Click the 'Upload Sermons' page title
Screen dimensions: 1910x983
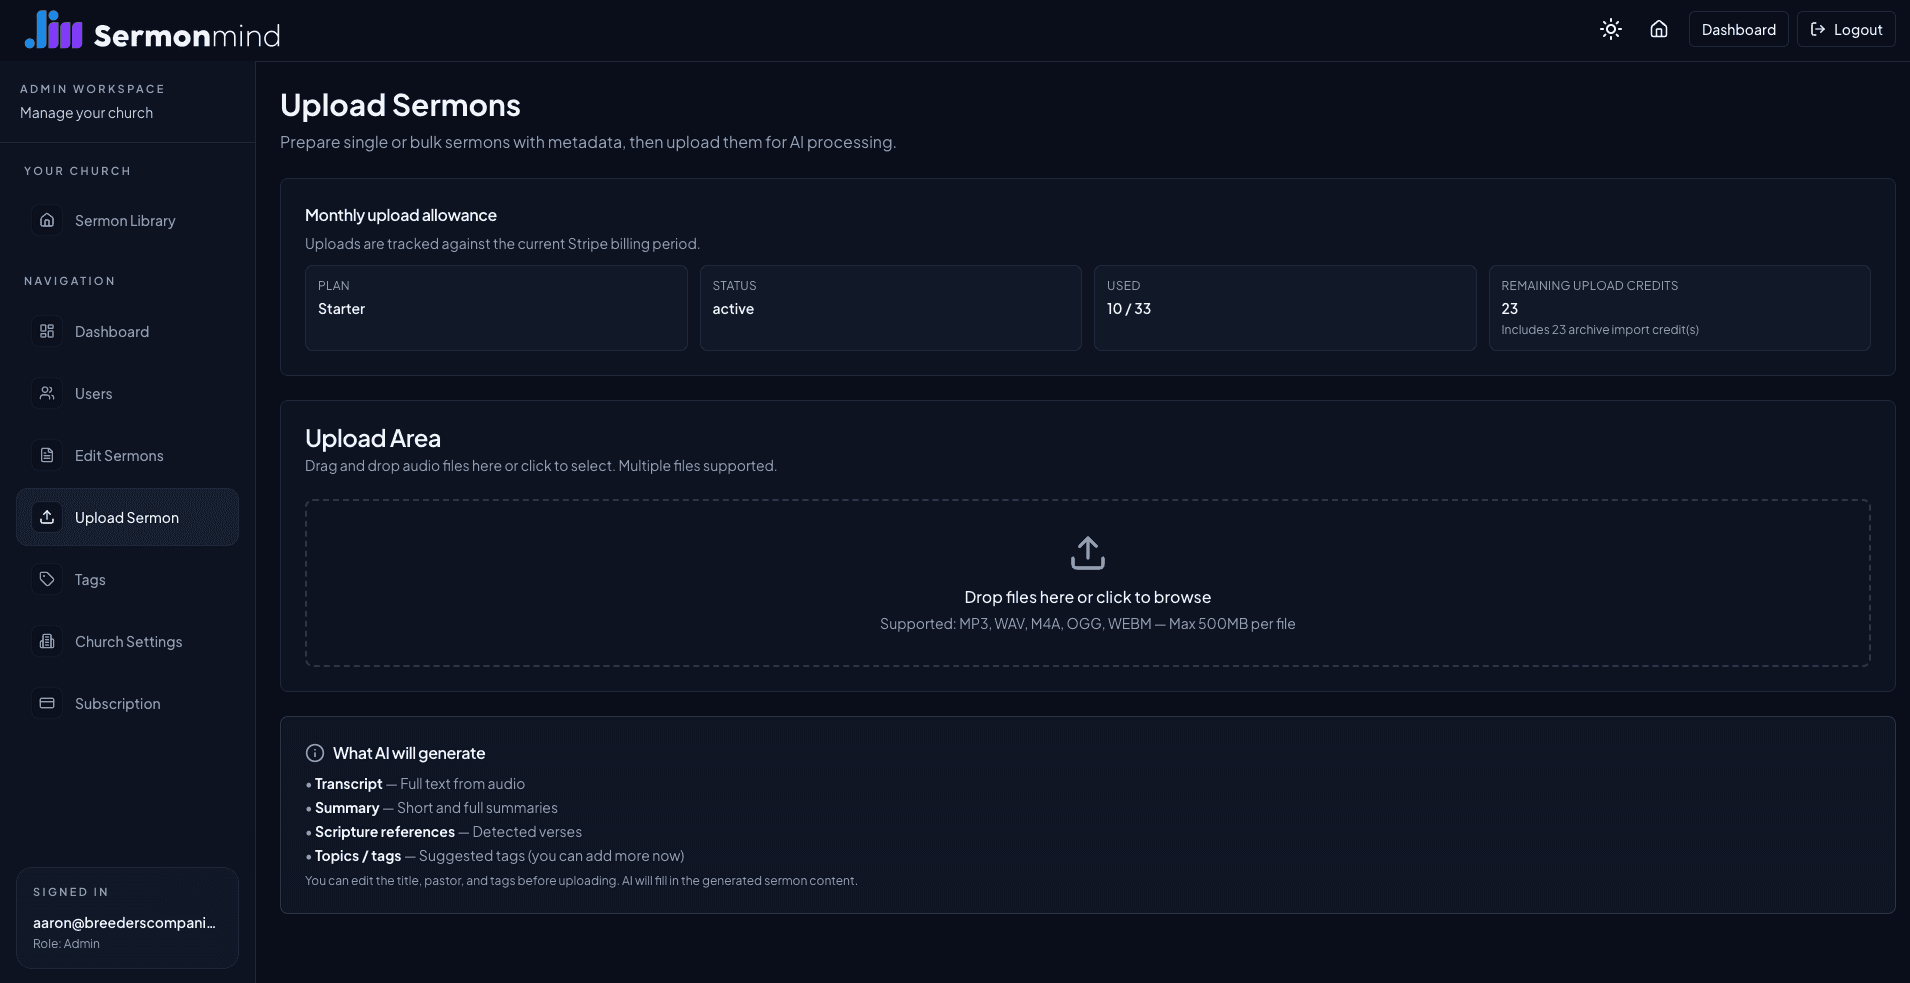coord(400,105)
